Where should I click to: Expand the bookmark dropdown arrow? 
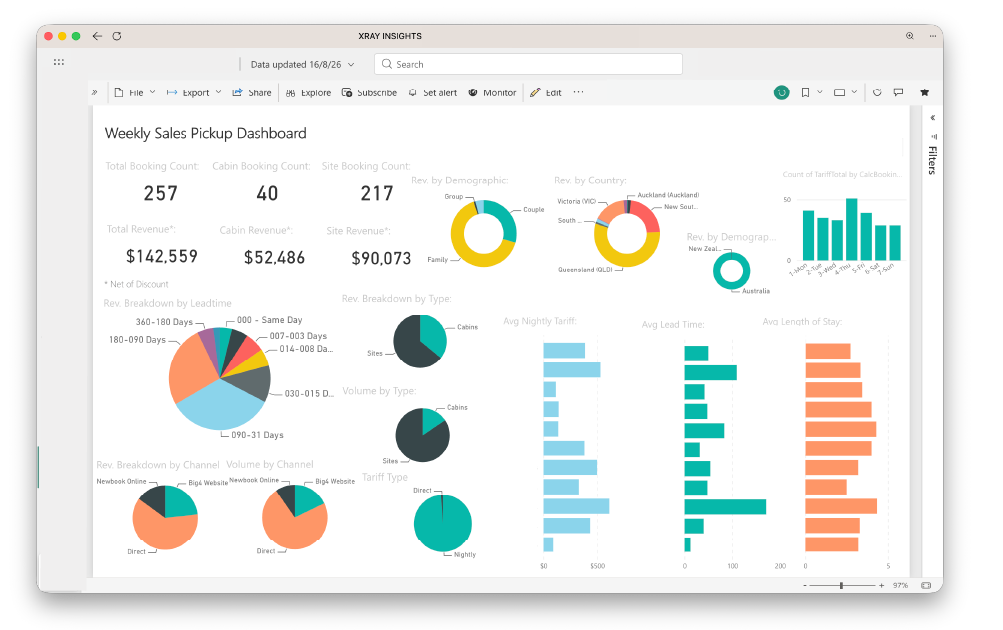(819, 92)
